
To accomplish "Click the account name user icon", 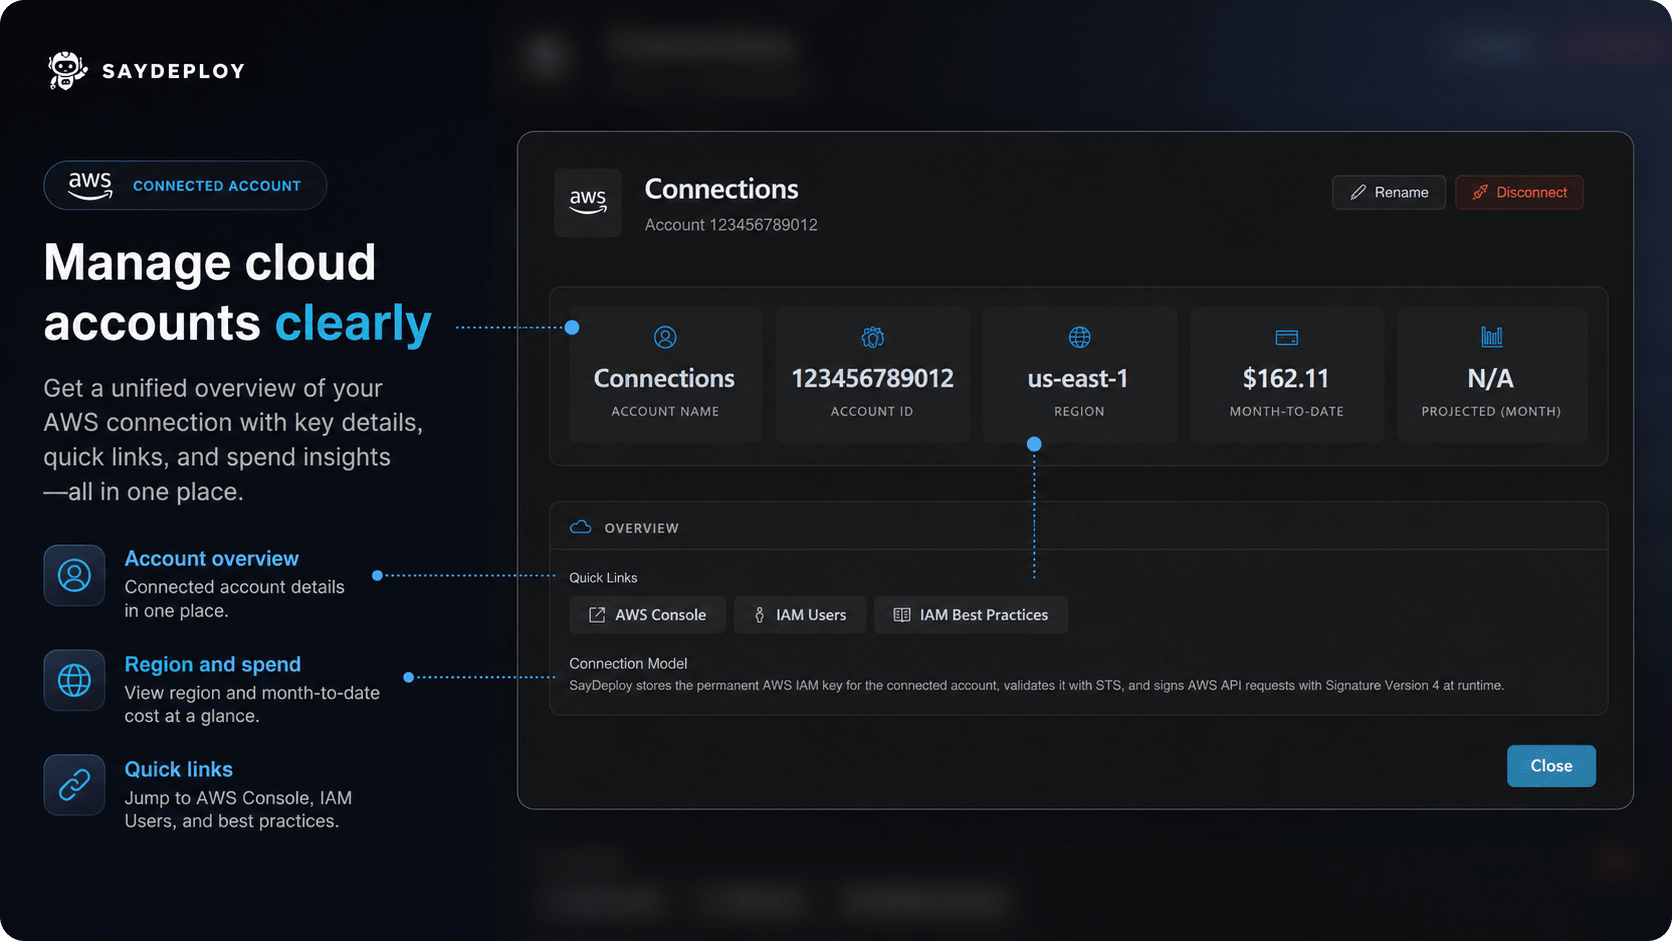I will point(665,337).
